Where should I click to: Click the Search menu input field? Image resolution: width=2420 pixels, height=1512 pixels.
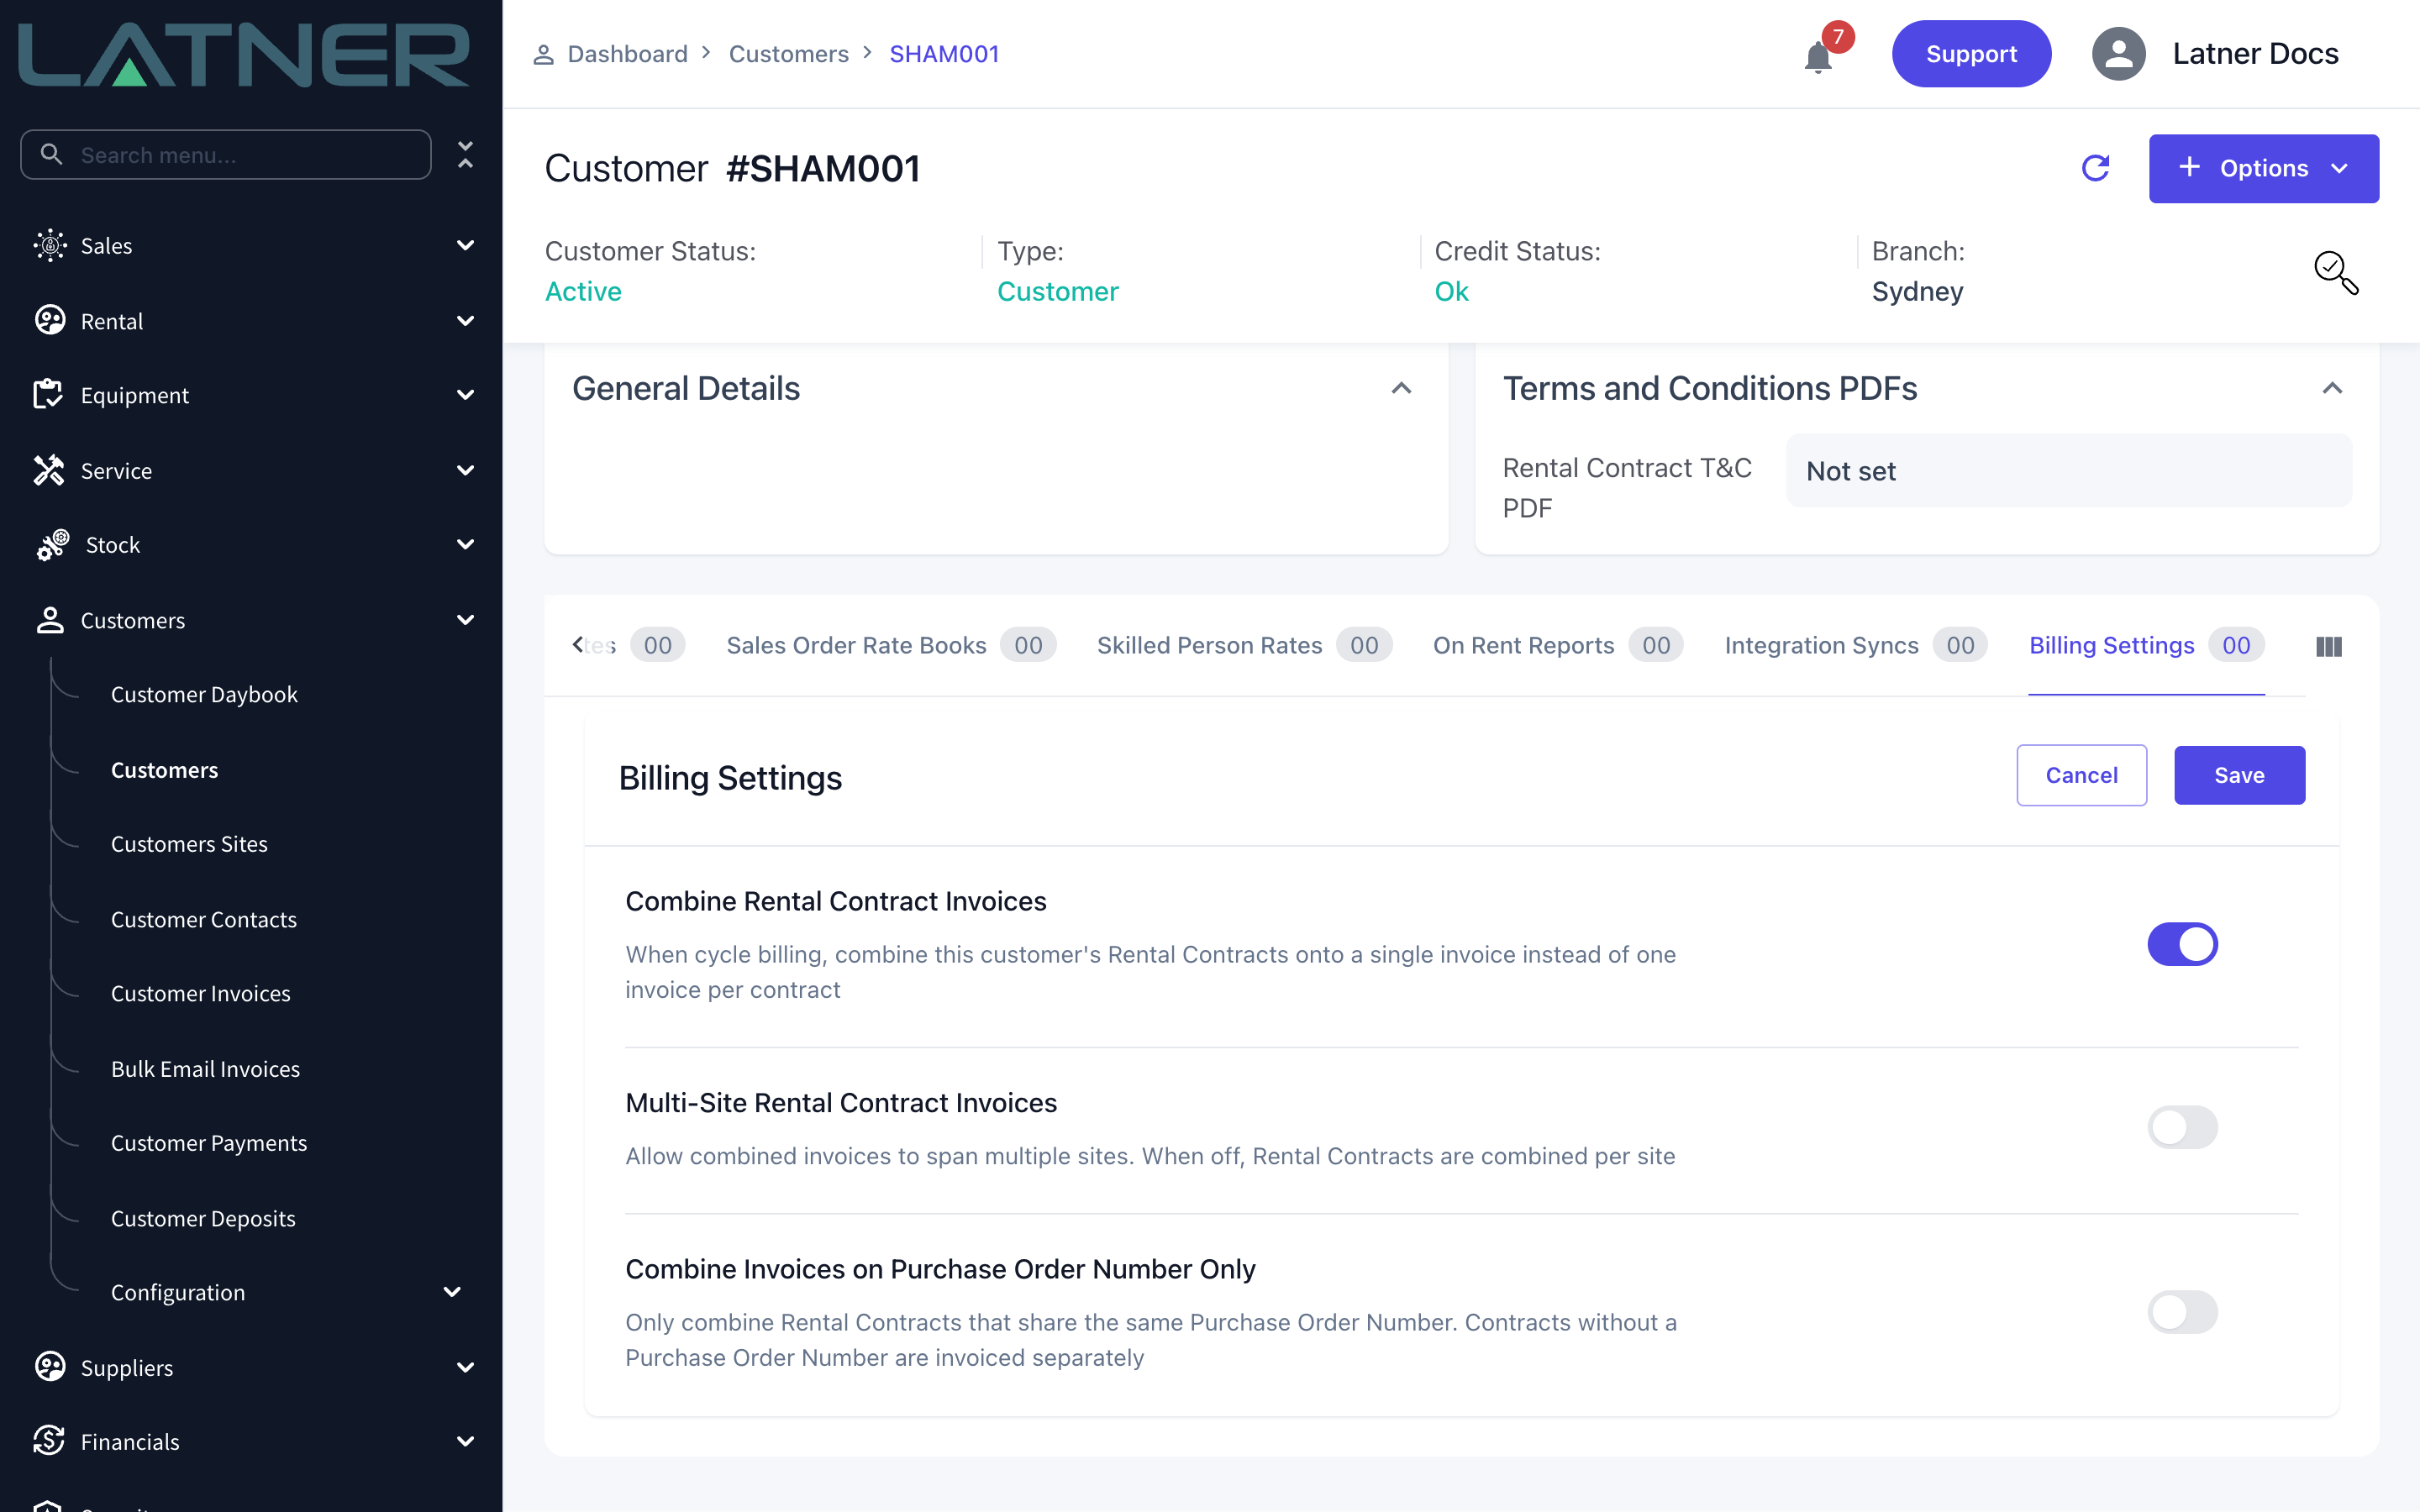226,155
